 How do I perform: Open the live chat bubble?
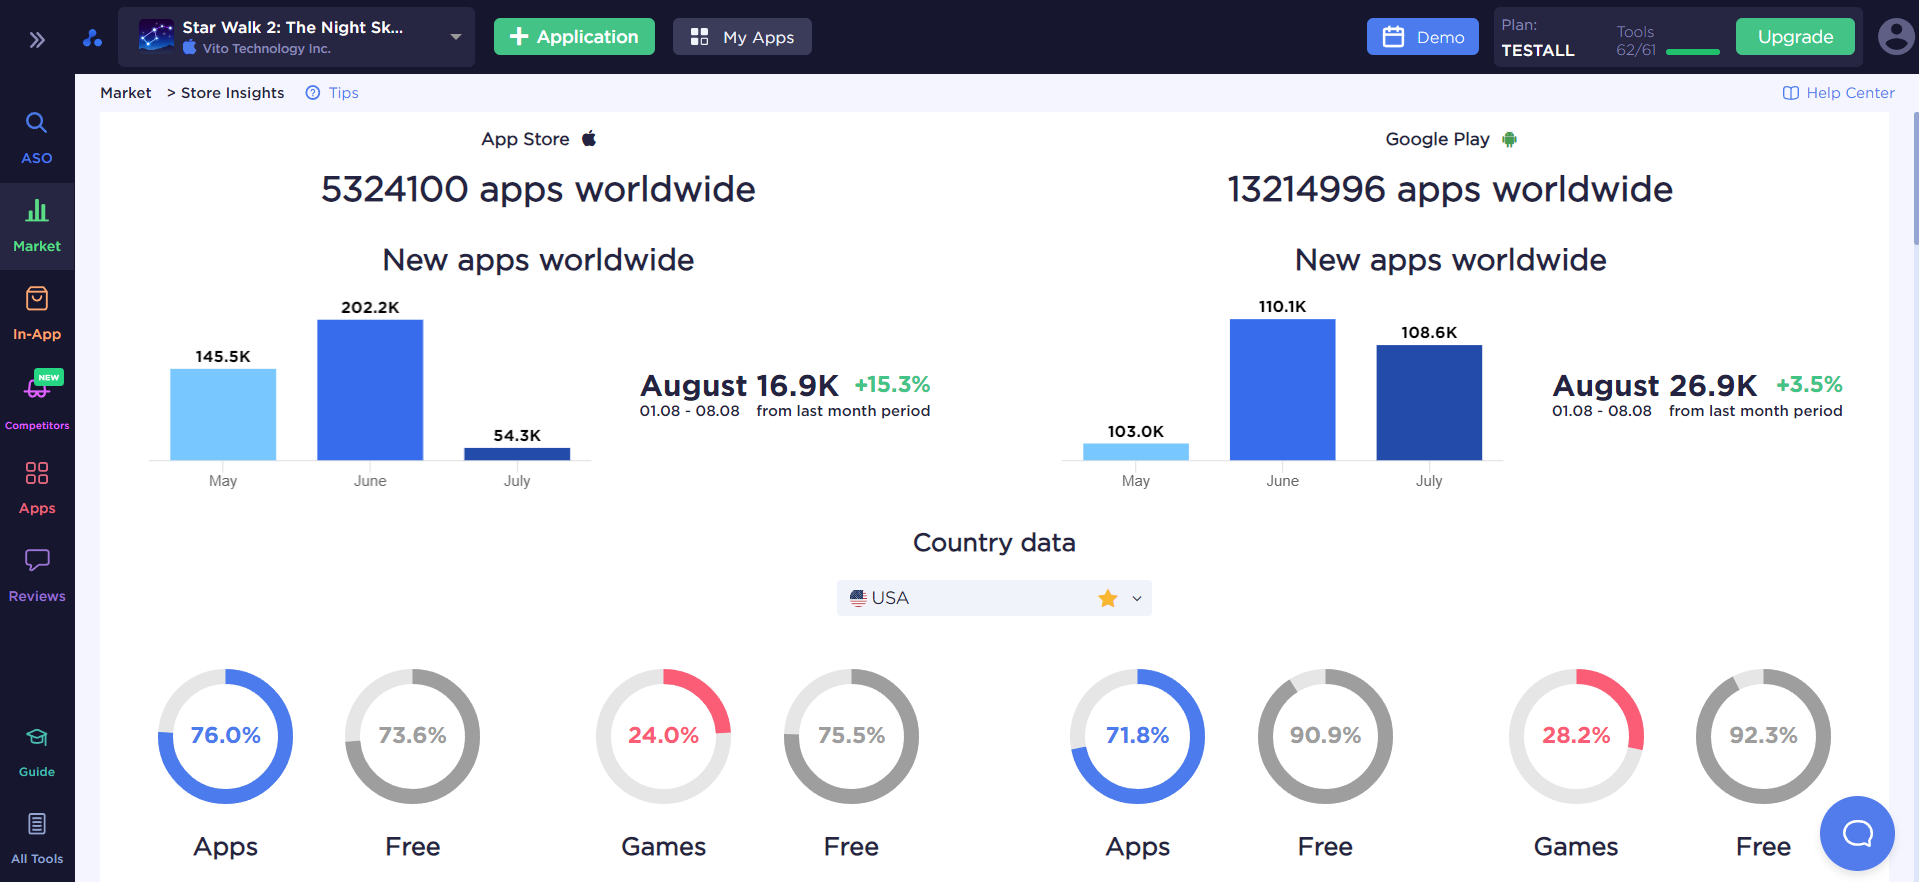(x=1857, y=833)
